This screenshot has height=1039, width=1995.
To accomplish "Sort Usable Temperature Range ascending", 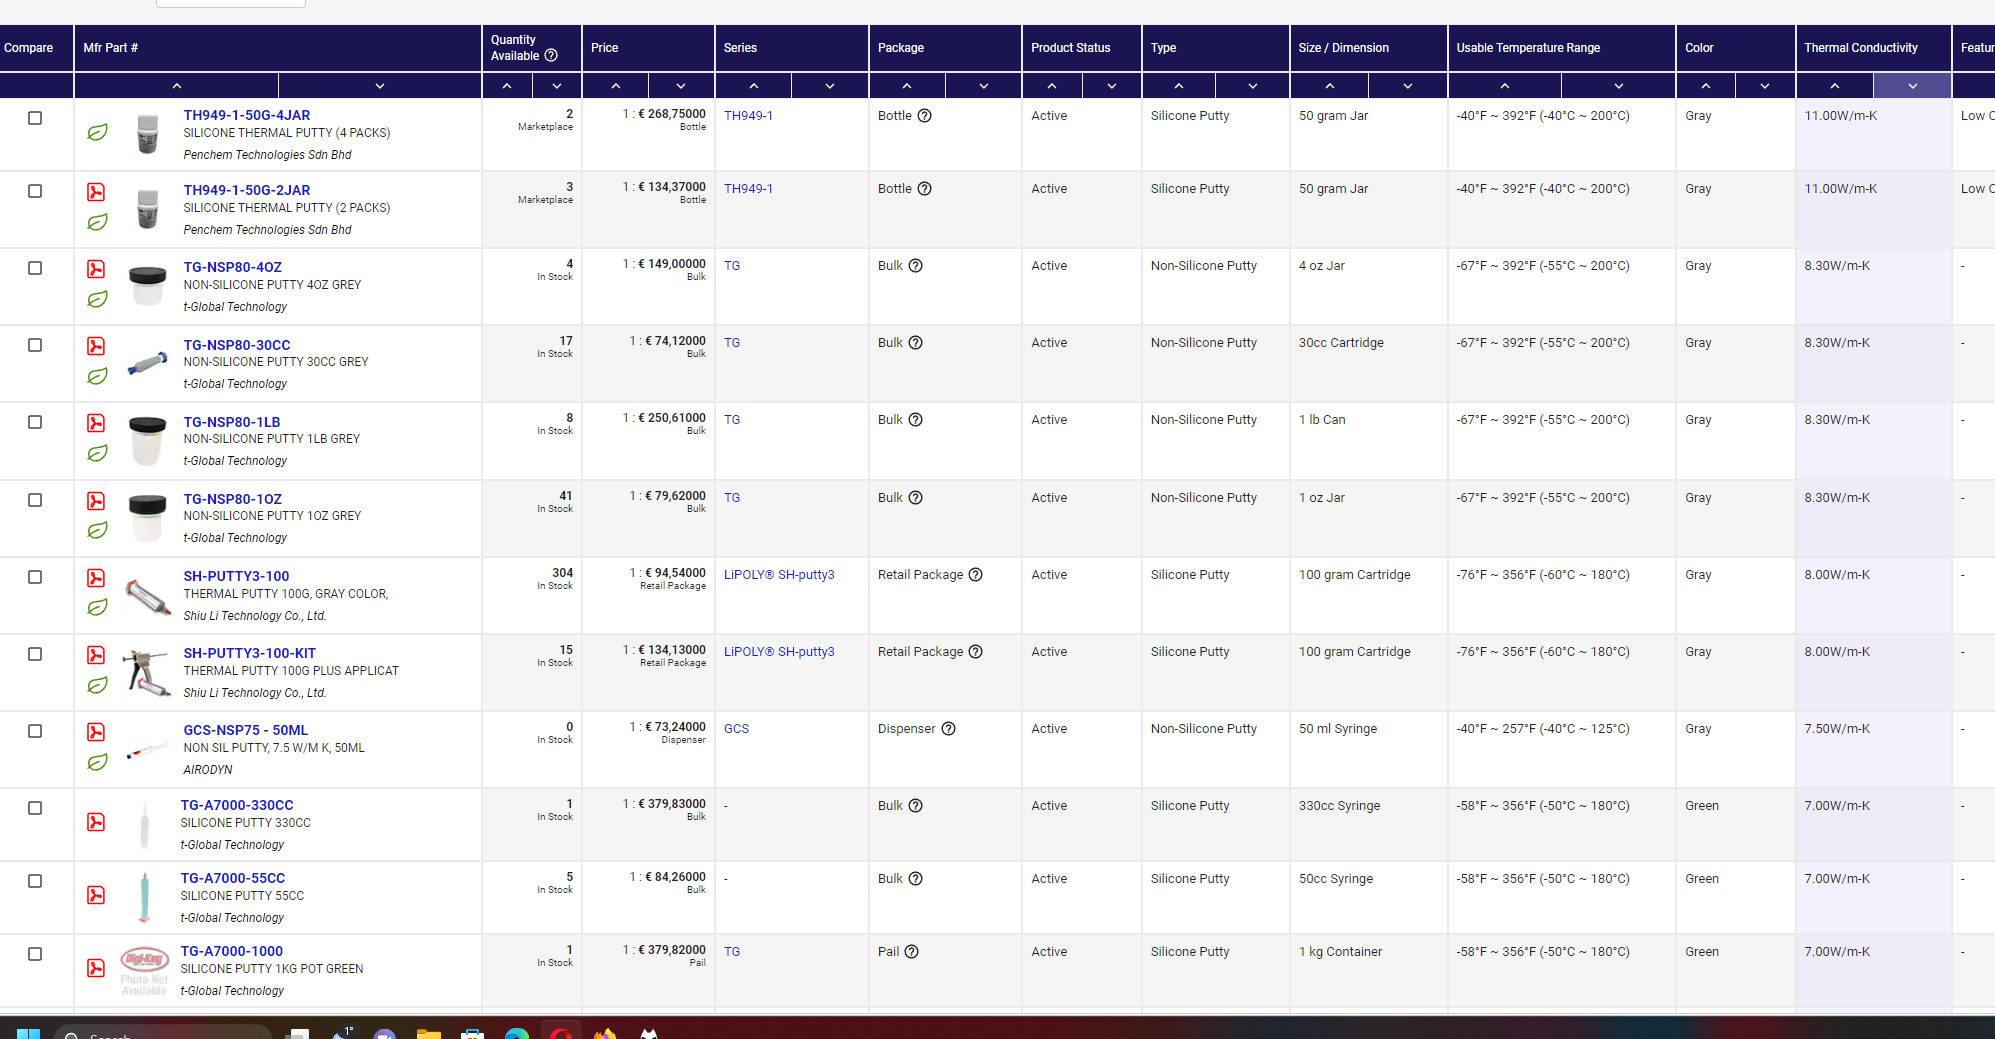I will pyautogui.click(x=1505, y=86).
